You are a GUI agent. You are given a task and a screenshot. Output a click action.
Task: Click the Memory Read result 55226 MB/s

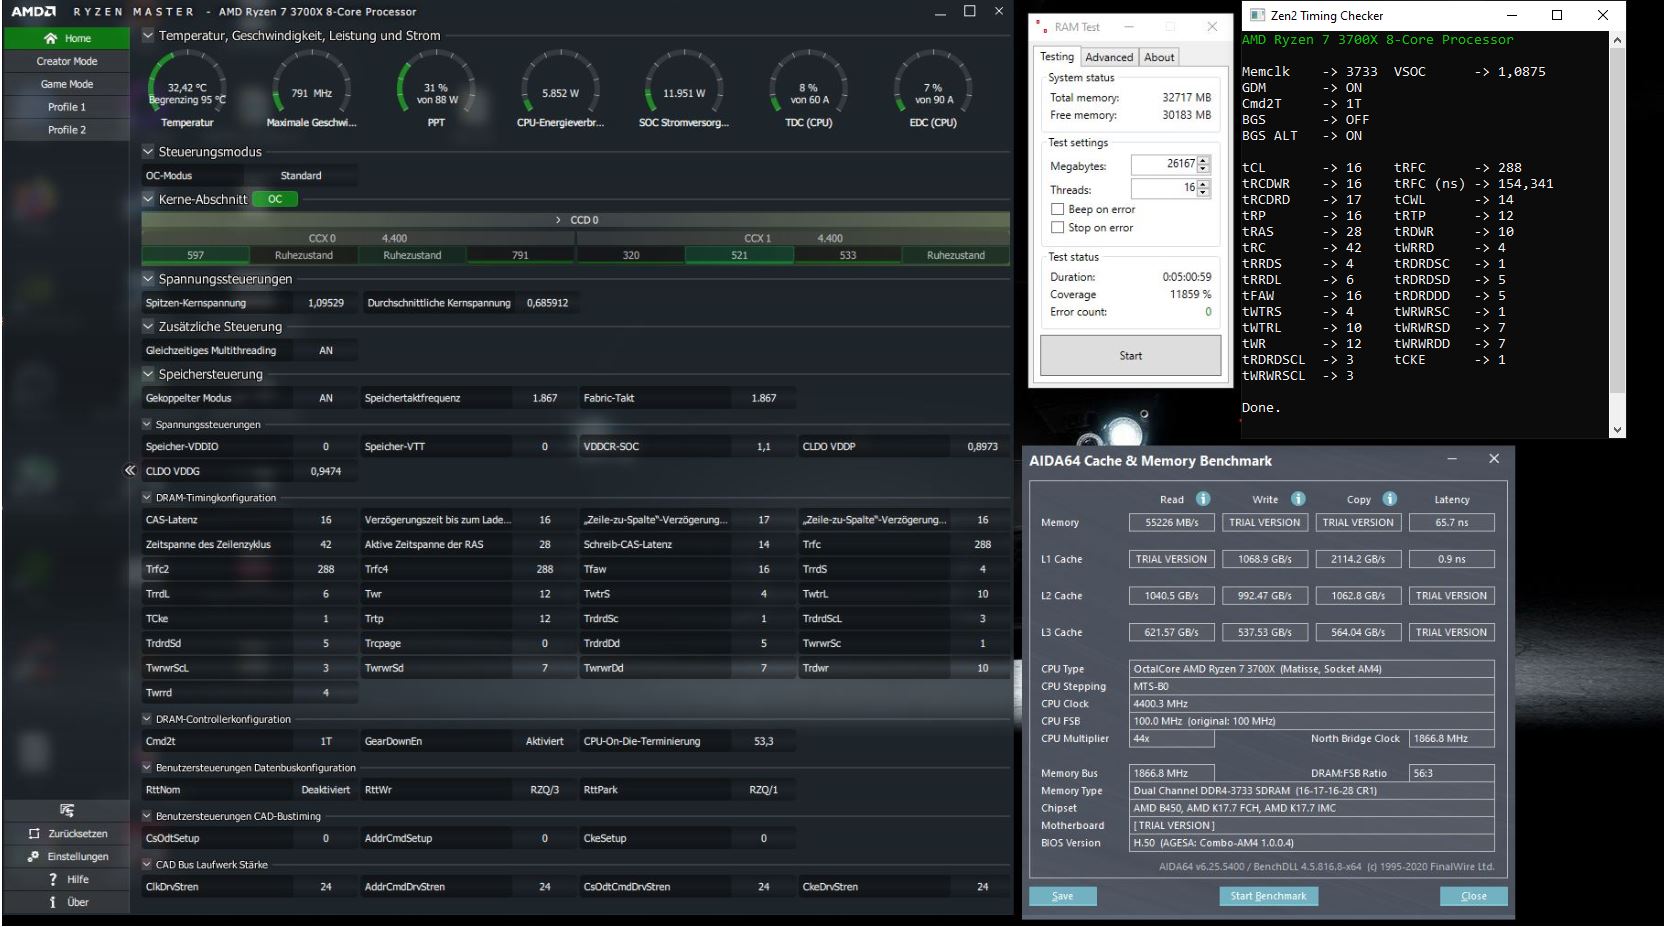(x=1172, y=522)
